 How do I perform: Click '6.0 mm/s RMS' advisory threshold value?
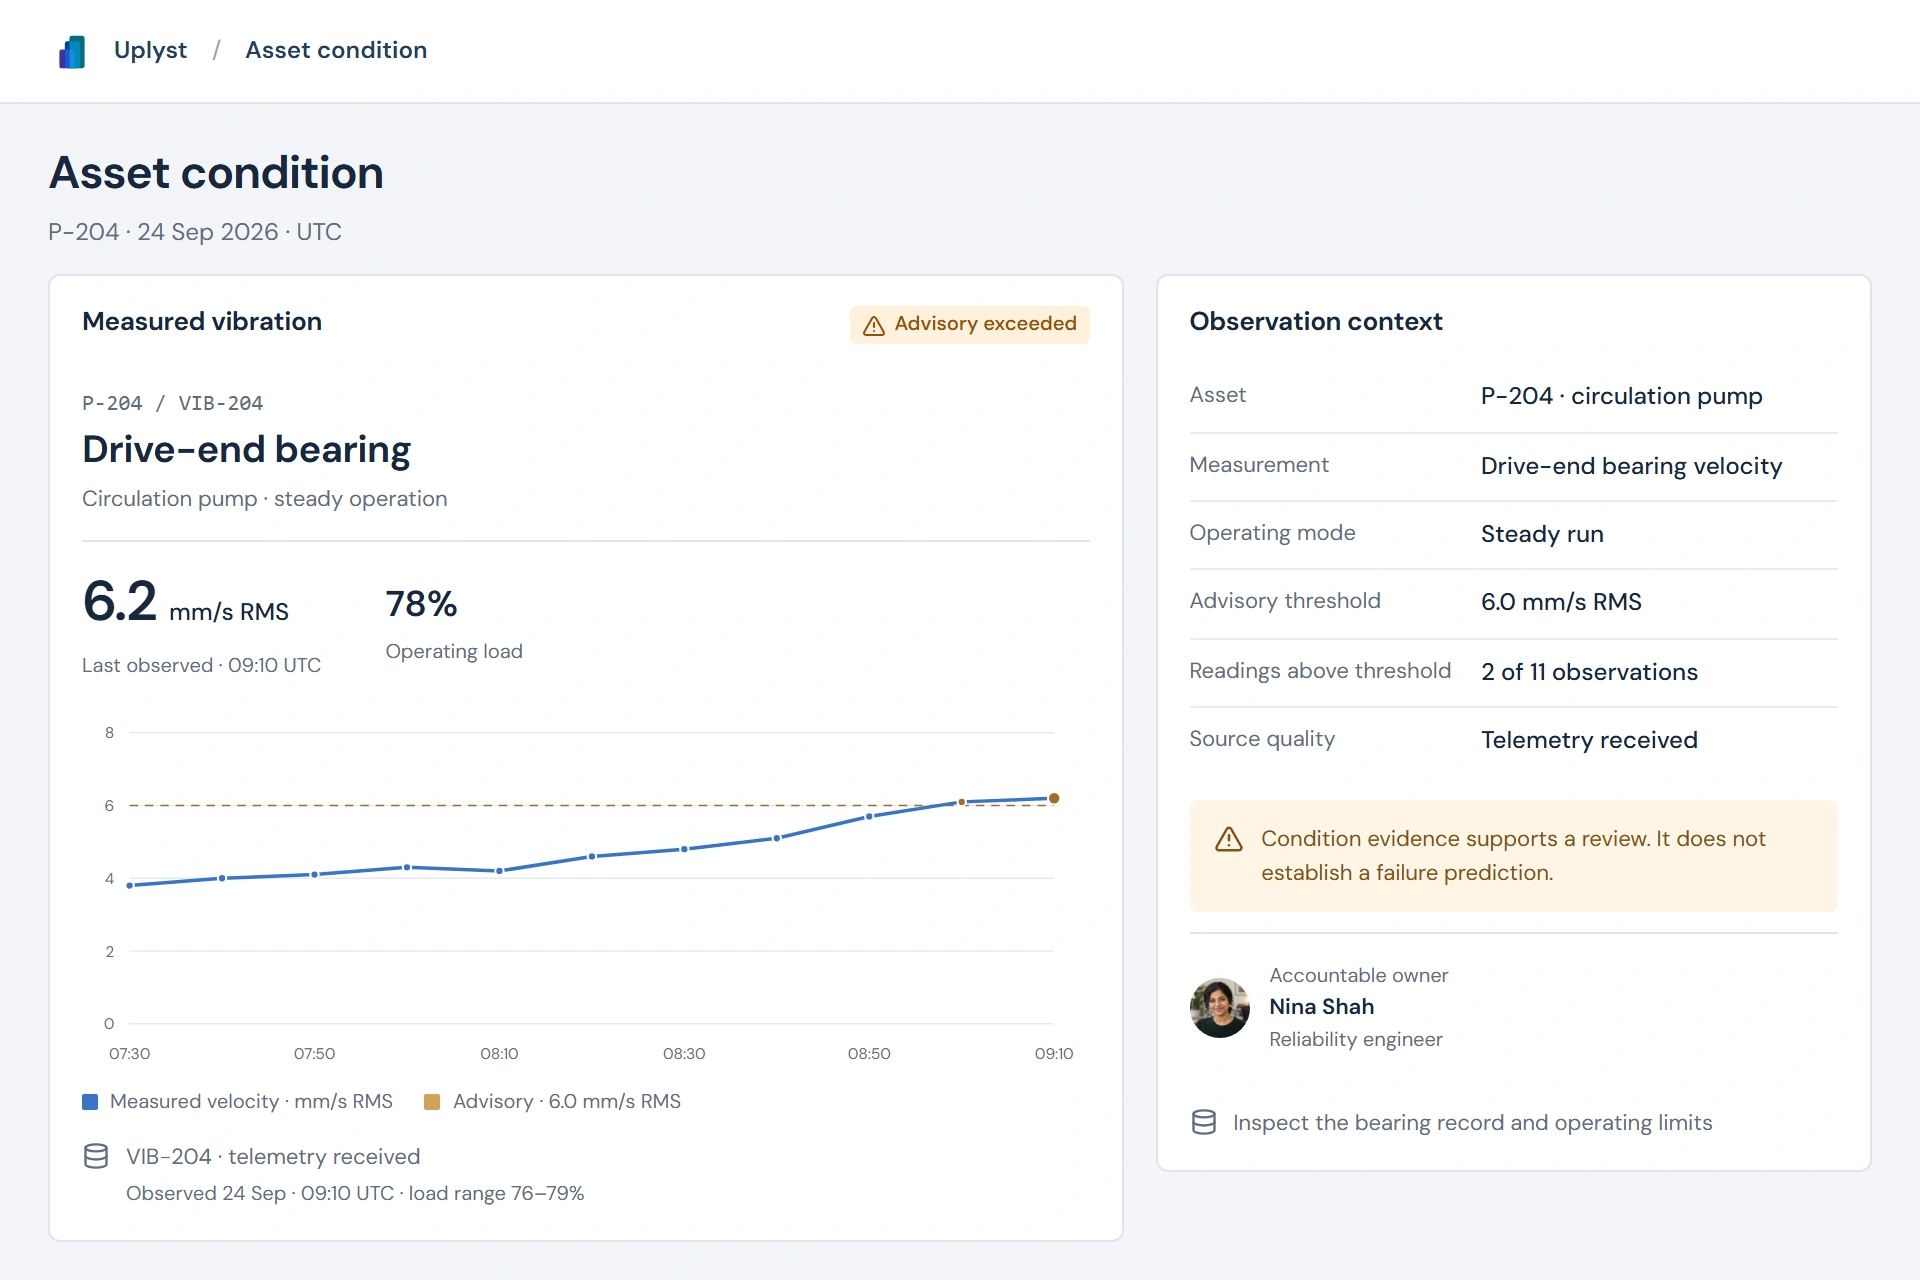pyautogui.click(x=1561, y=602)
